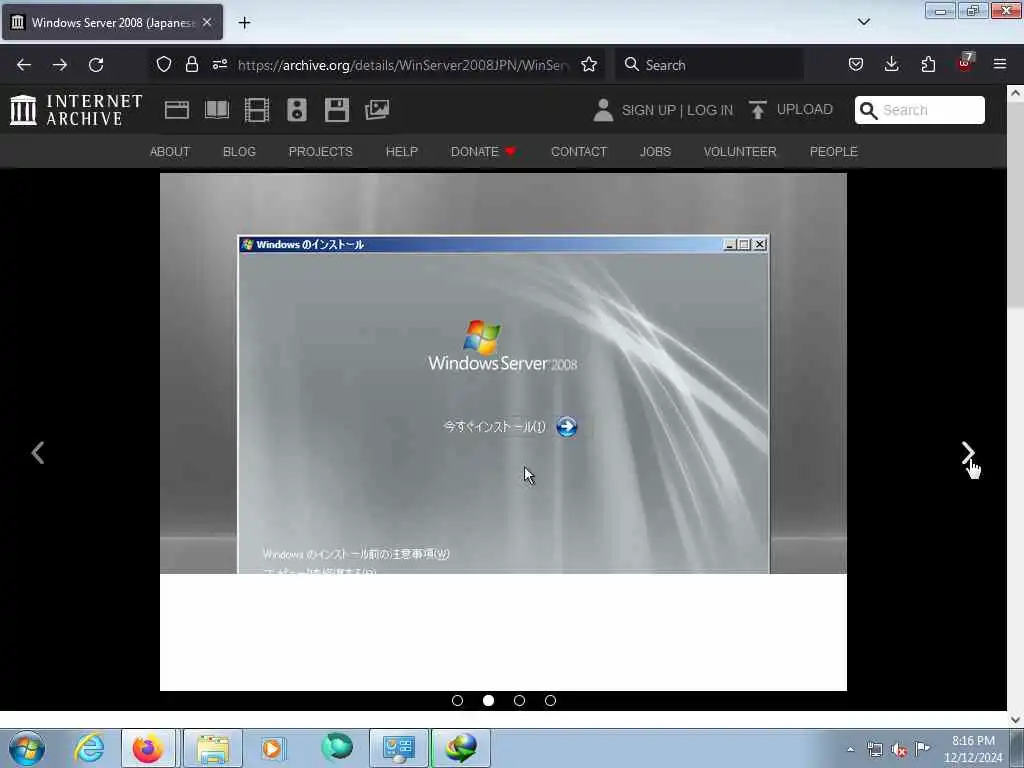Click the user avatar icon

(603, 110)
